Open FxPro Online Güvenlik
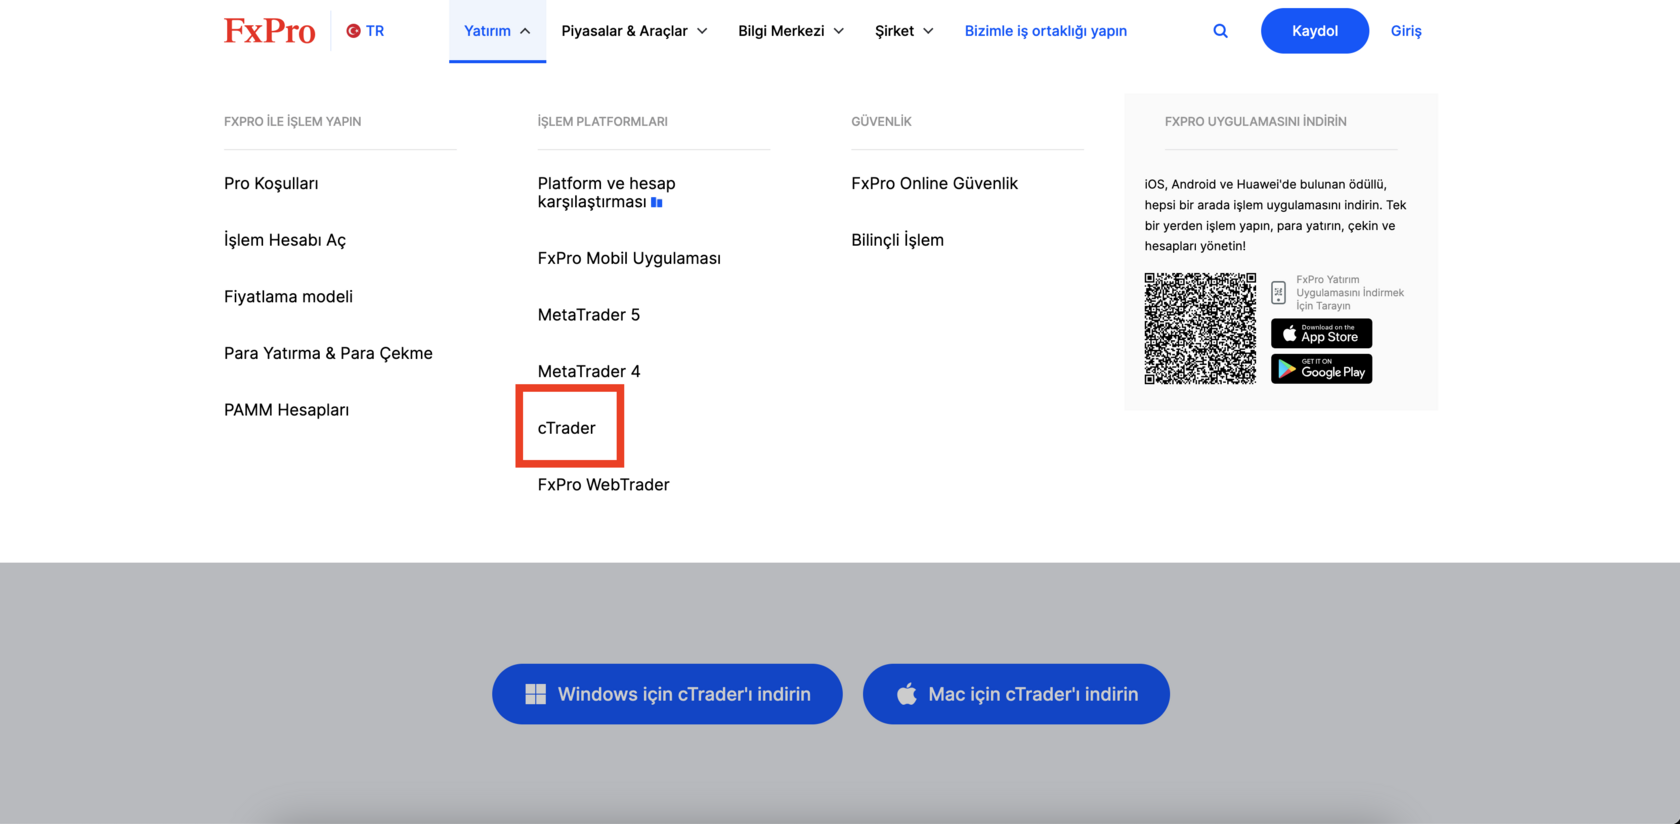 [x=934, y=183]
